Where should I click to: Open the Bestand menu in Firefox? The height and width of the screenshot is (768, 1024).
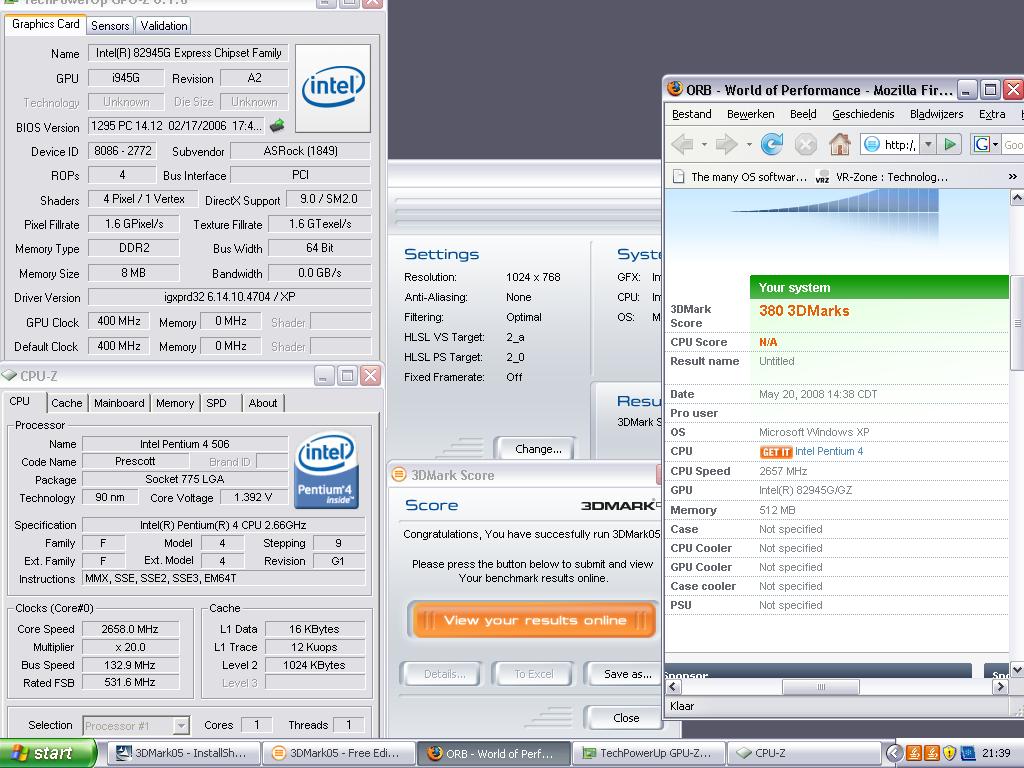(692, 114)
